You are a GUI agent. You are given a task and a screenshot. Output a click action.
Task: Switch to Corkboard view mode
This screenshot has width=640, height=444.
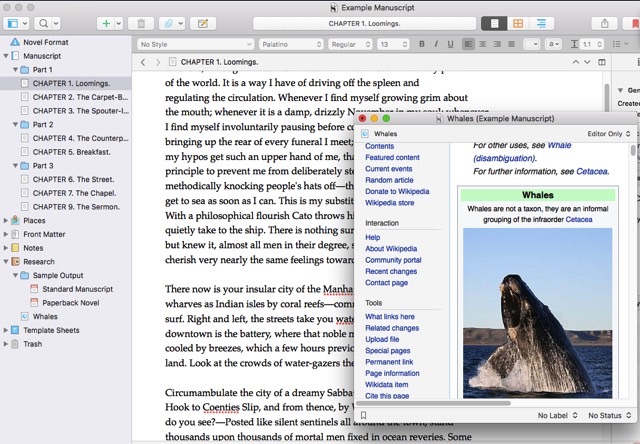(x=518, y=24)
